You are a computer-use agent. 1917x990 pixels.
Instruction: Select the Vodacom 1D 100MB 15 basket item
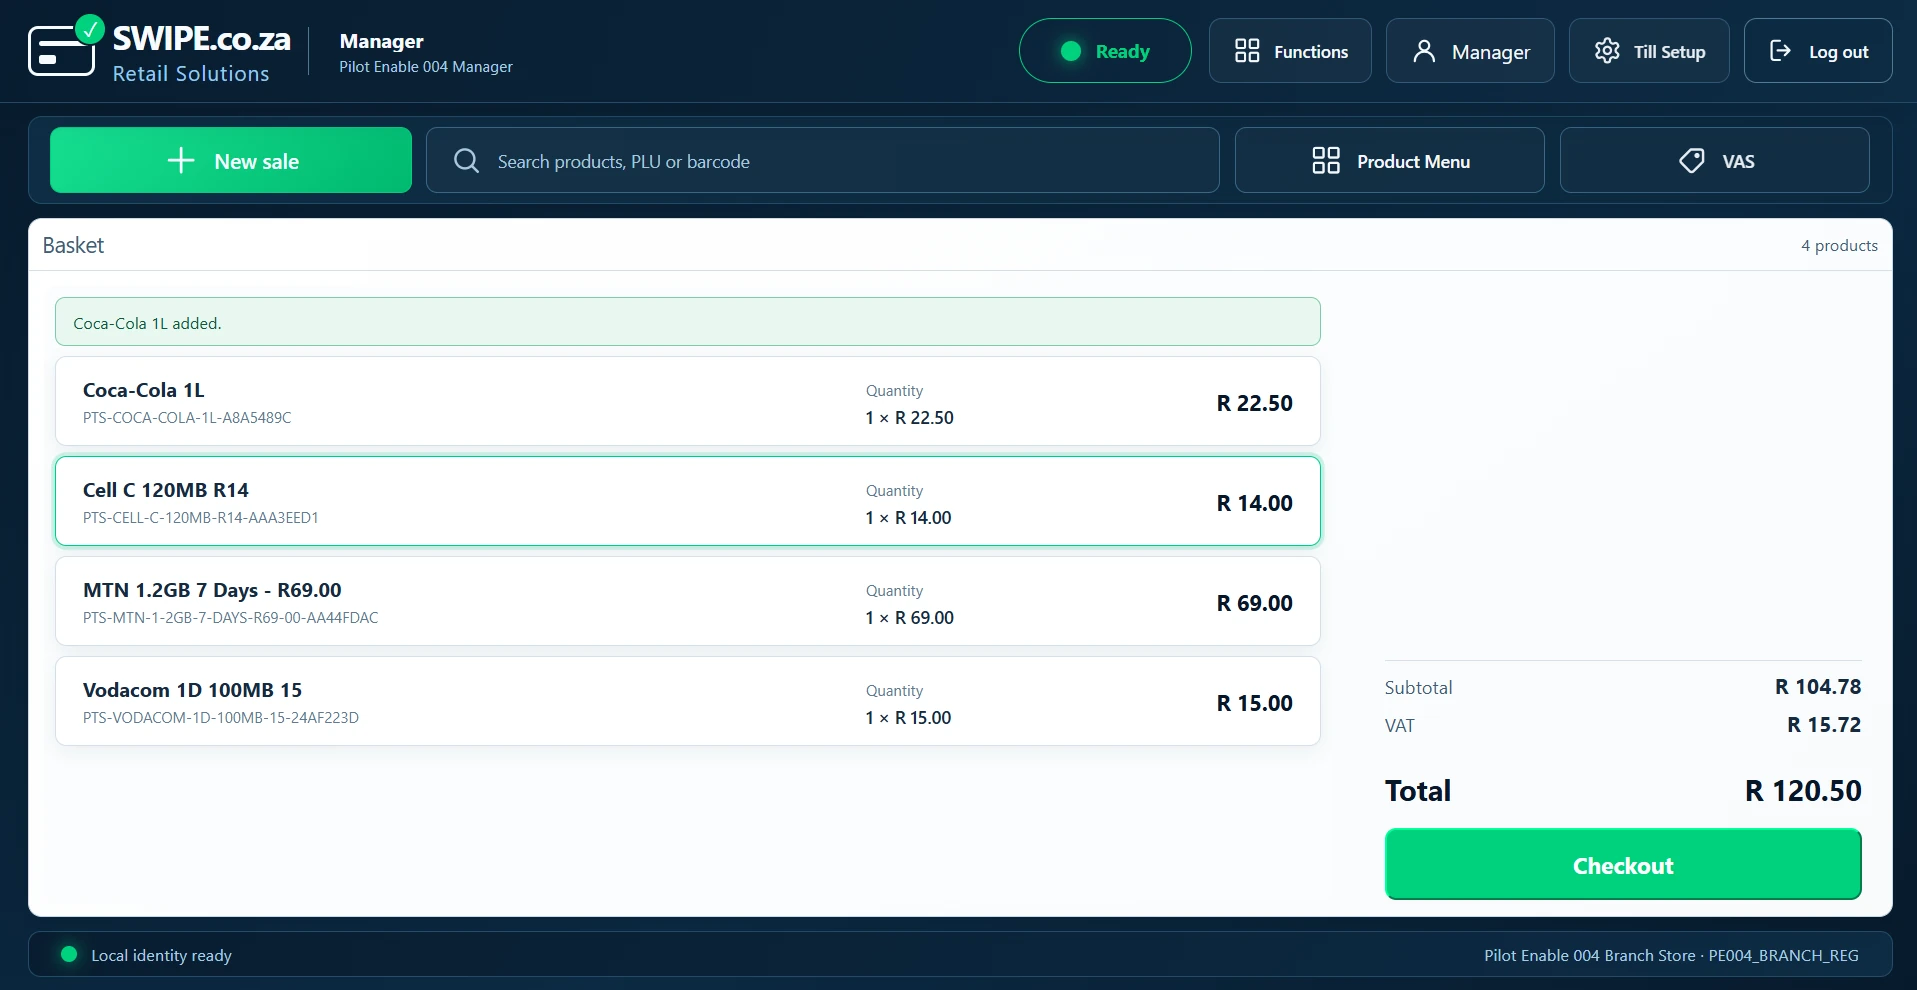pos(688,701)
